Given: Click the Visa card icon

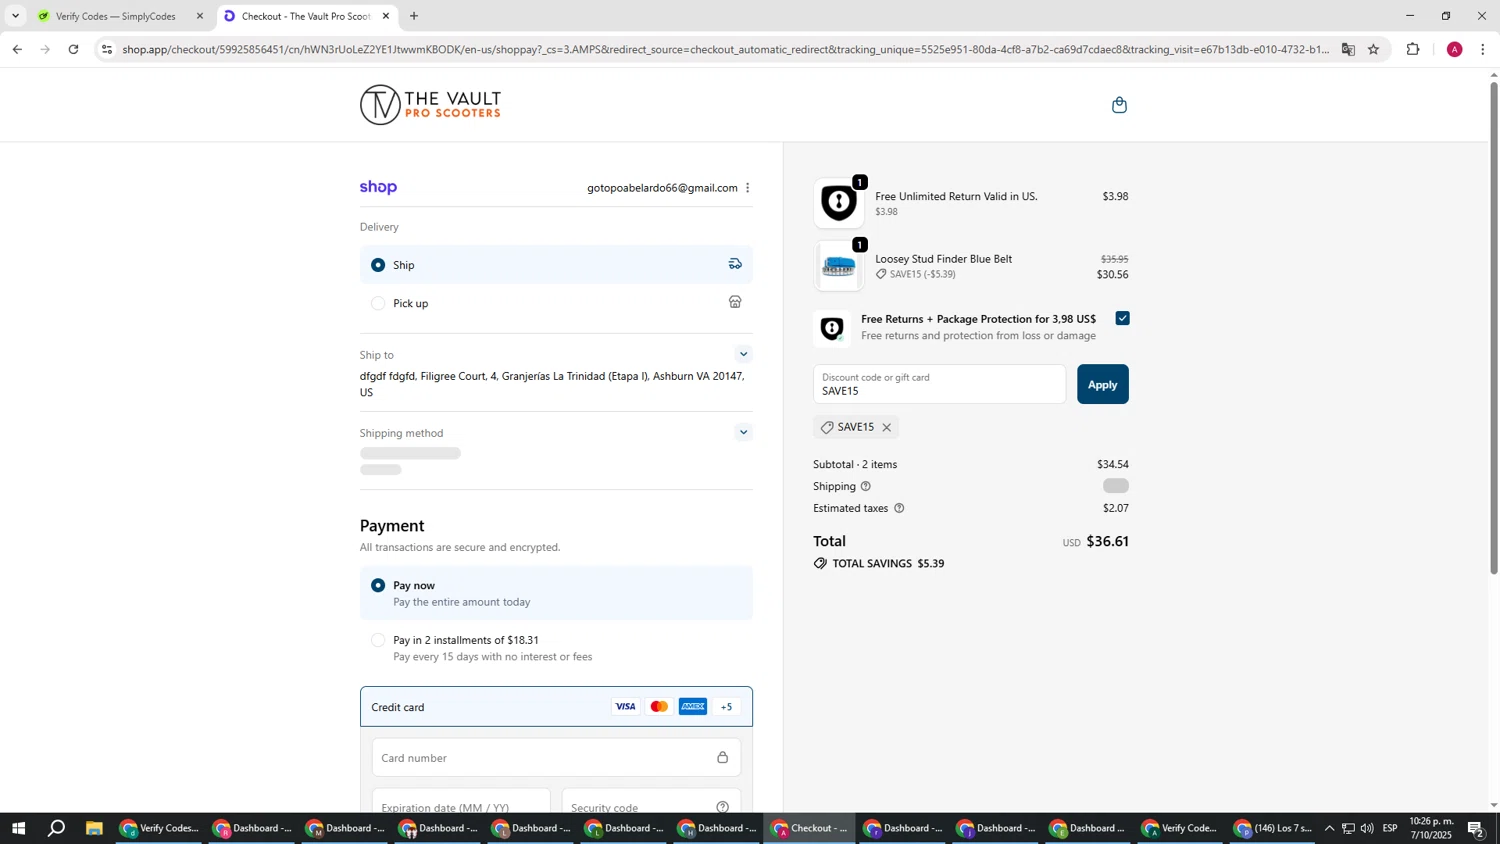Looking at the screenshot, I should 626,707.
